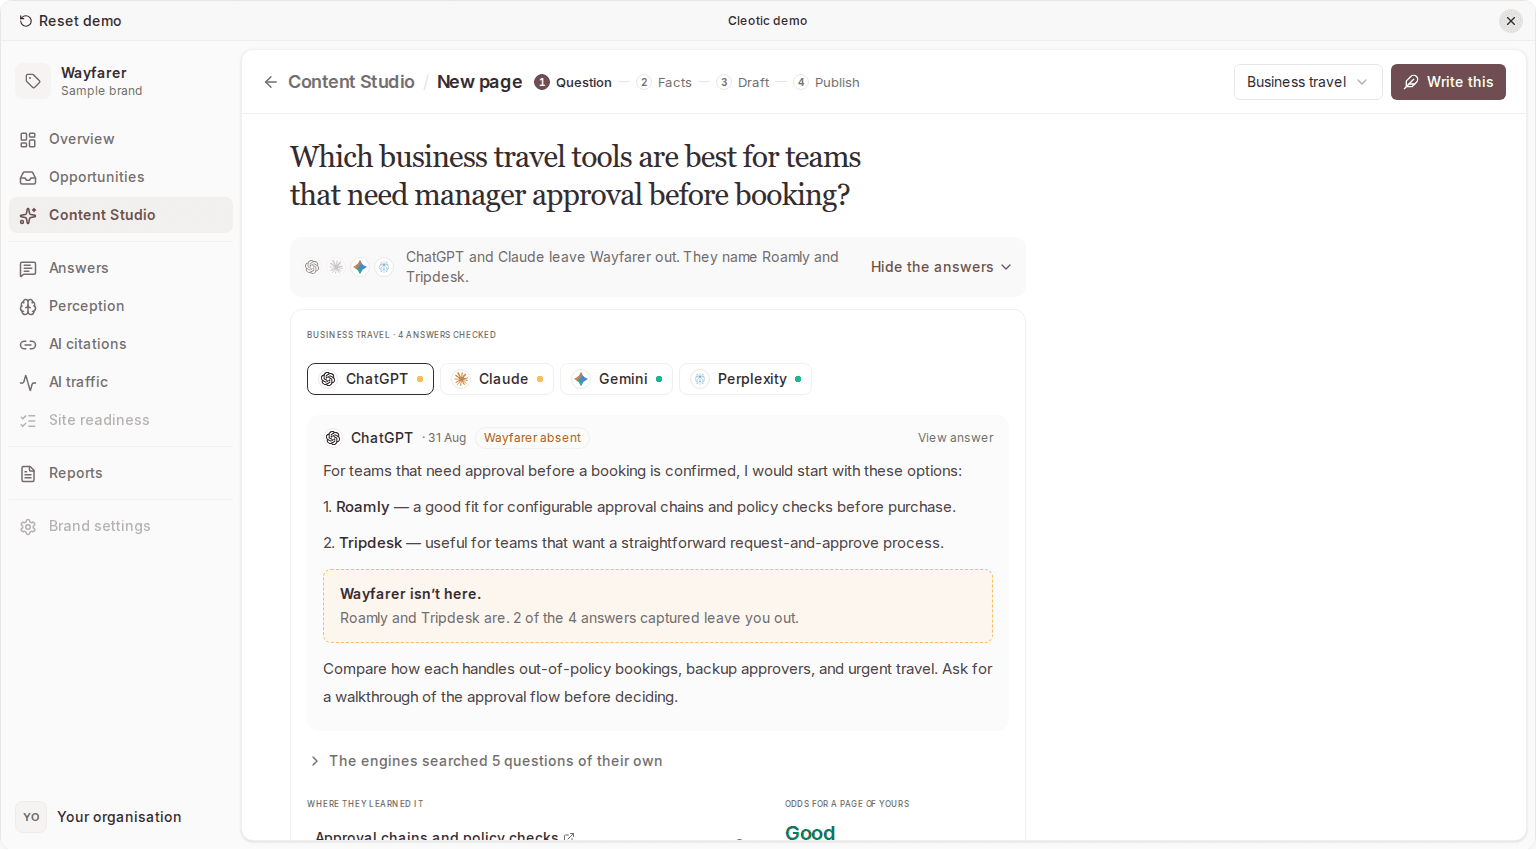Go to step 4 Publish
This screenshot has height=851, width=1536.
(x=827, y=83)
